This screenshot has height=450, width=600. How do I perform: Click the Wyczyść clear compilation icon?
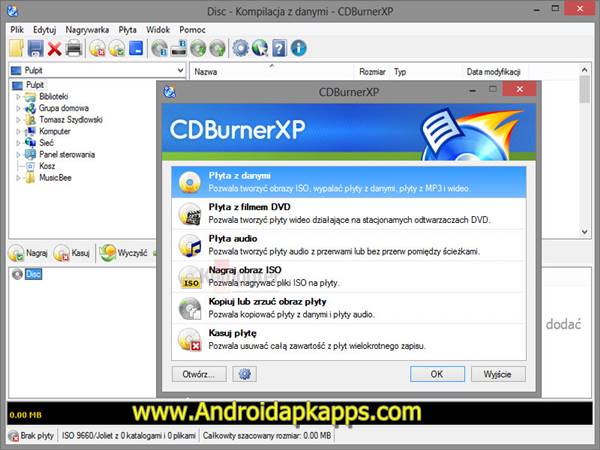[x=108, y=253]
